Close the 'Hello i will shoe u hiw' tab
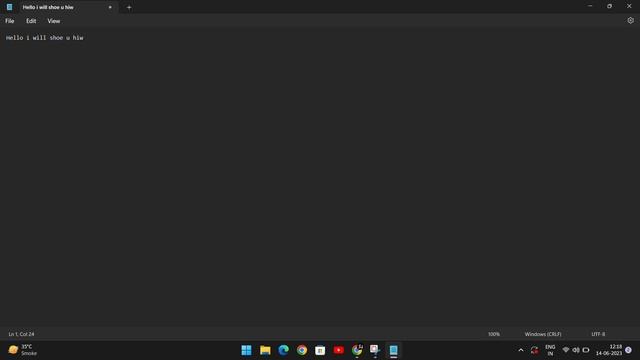640x360 pixels. pyautogui.click(x=110, y=7)
